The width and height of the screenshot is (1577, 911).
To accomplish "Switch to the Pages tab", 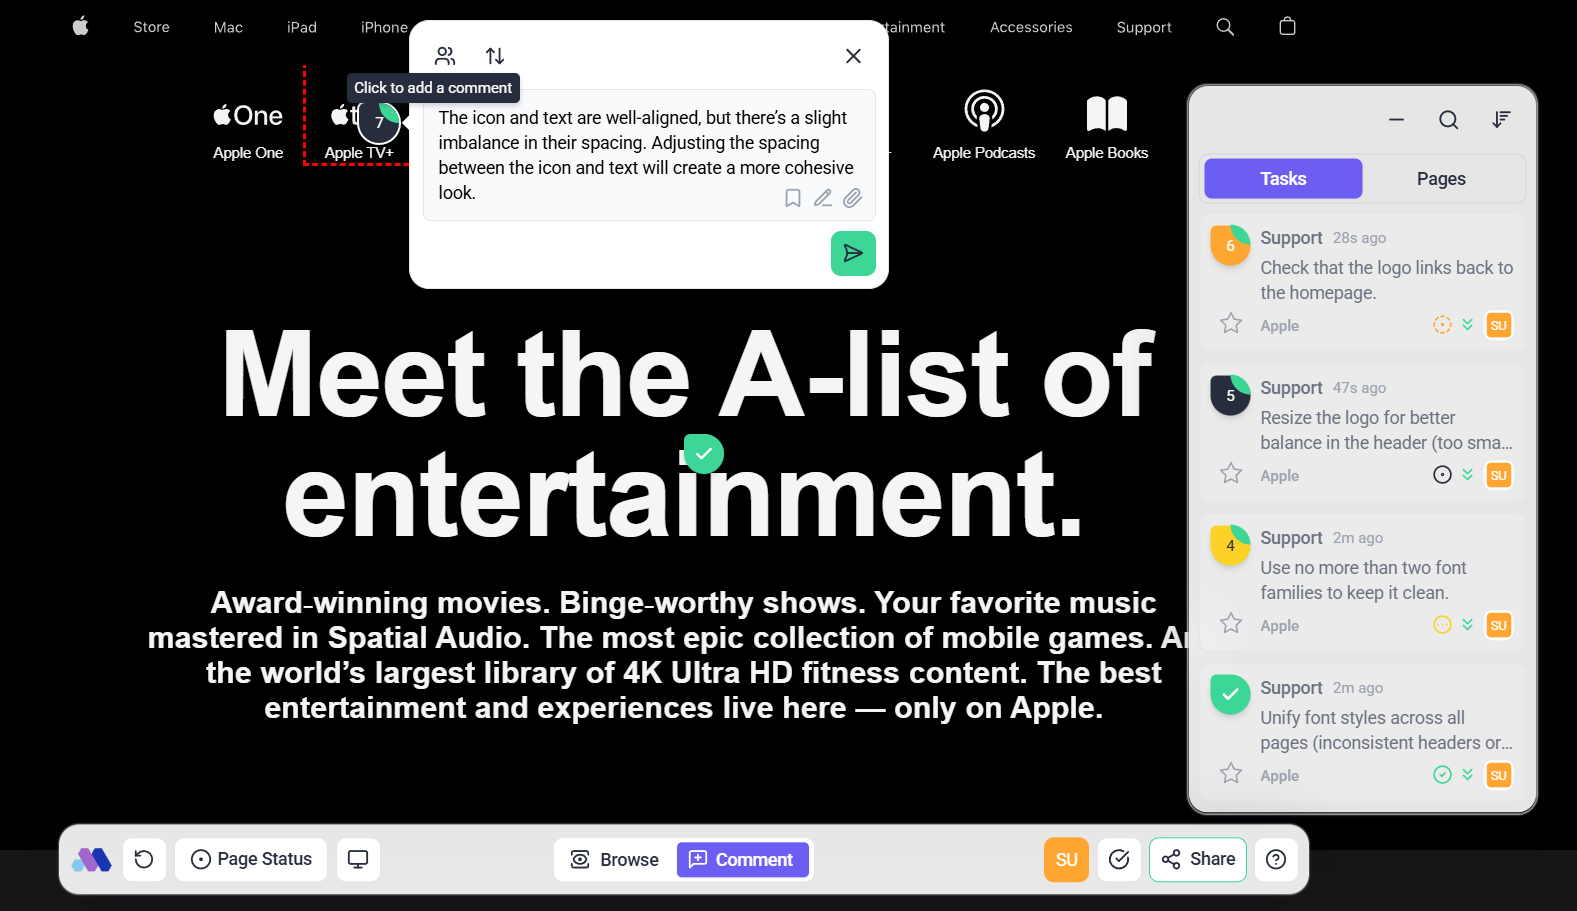I will (1440, 179).
